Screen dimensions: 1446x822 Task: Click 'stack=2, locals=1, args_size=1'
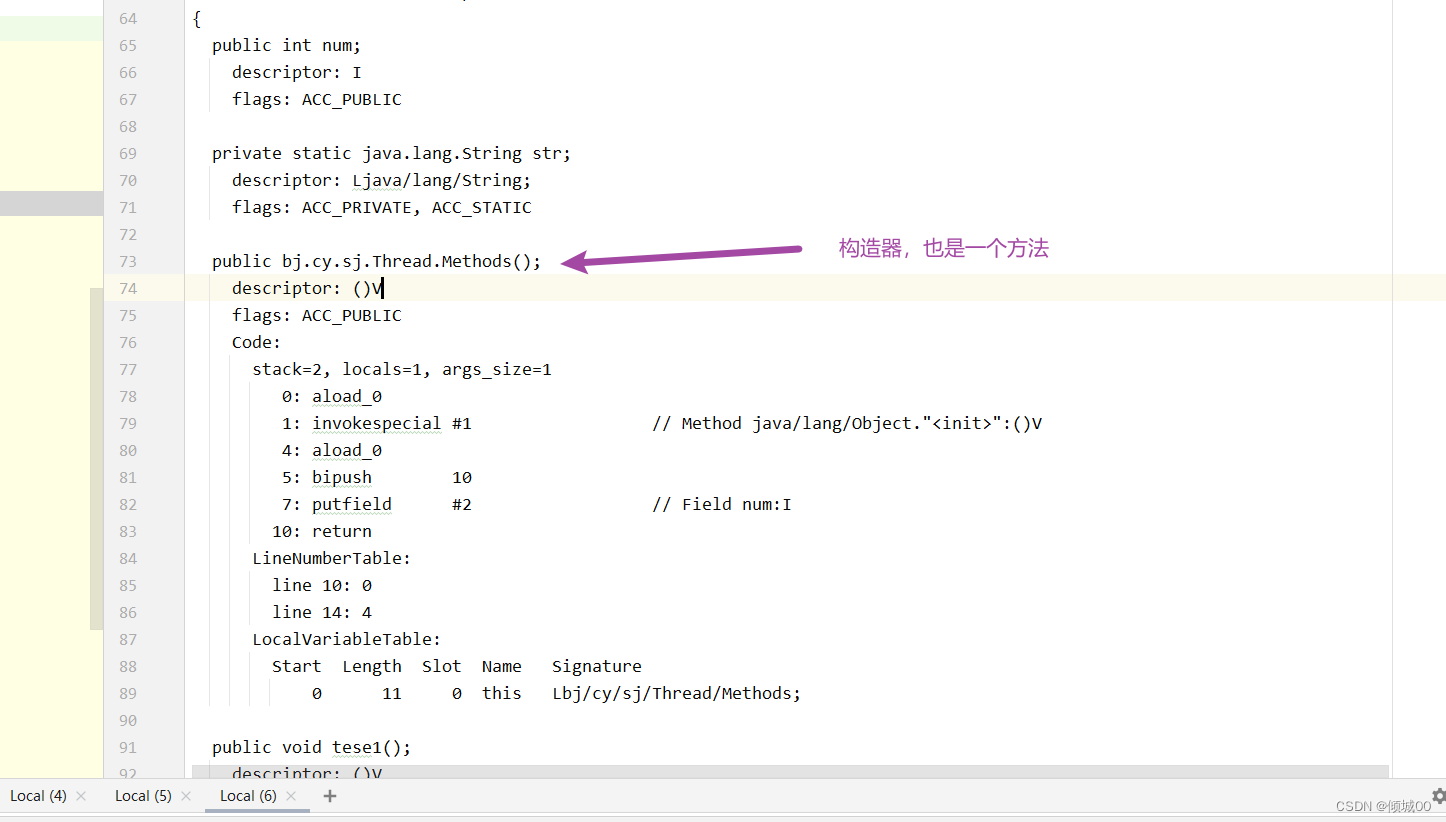pyautogui.click(x=402, y=369)
